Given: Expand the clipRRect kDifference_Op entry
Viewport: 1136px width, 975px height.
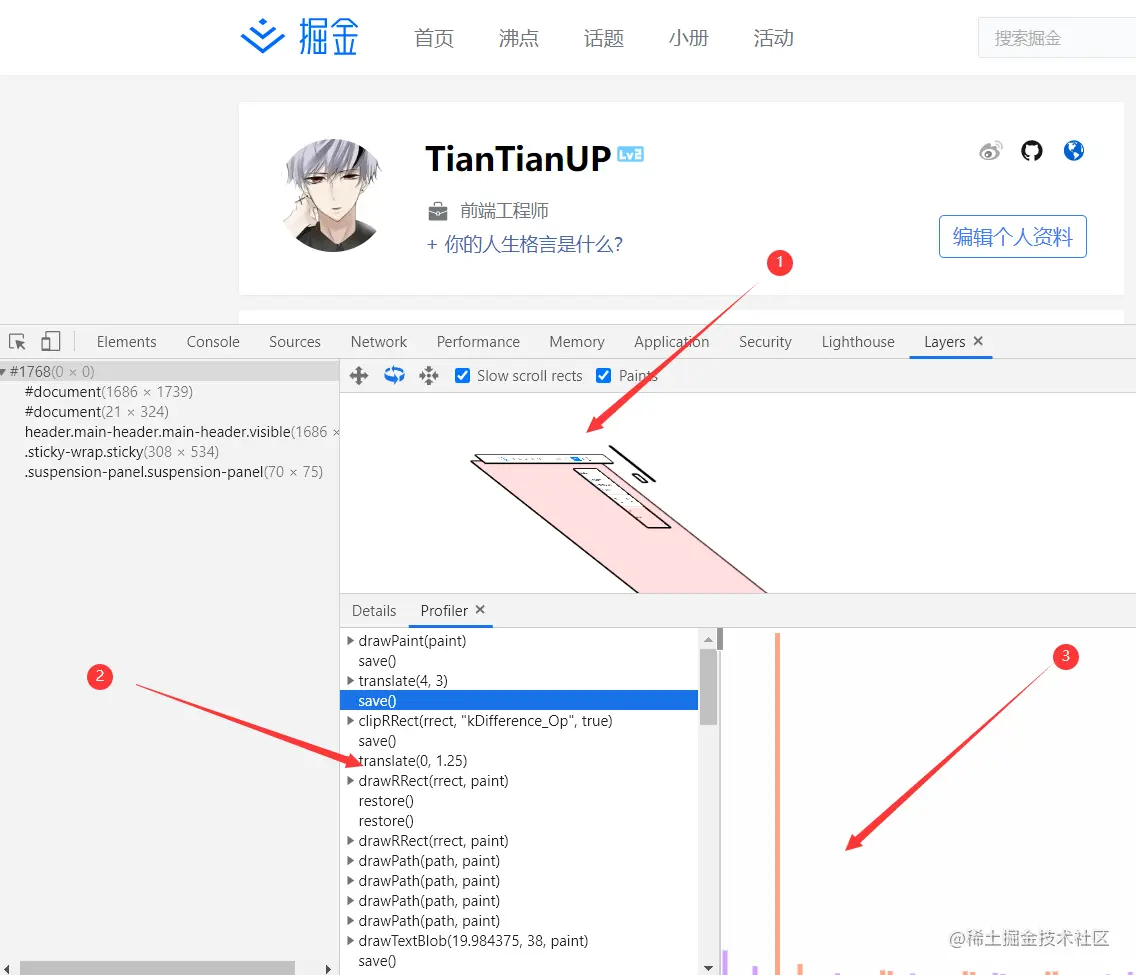Looking at the screenshot, I should (x=350, y=721).
